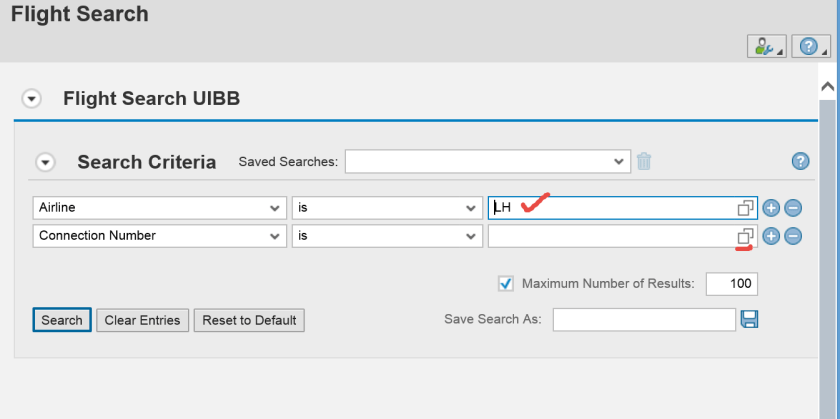Remove the Connection Number criterion row
This screenshot has width=840, height=419.
(x=792, y=236)
